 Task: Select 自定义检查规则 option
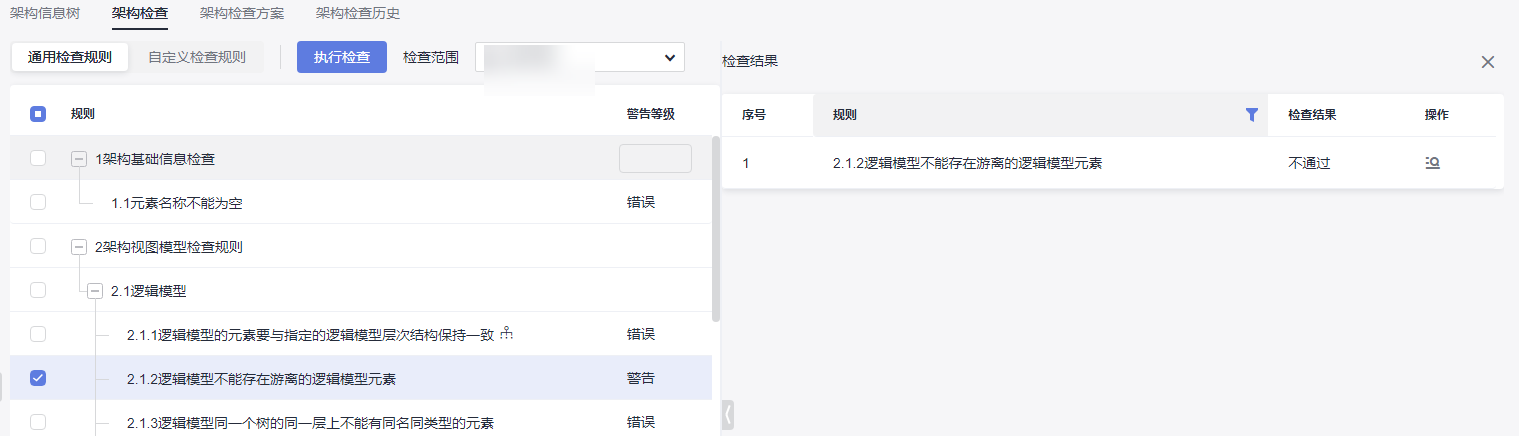click(x=197, y=57)
